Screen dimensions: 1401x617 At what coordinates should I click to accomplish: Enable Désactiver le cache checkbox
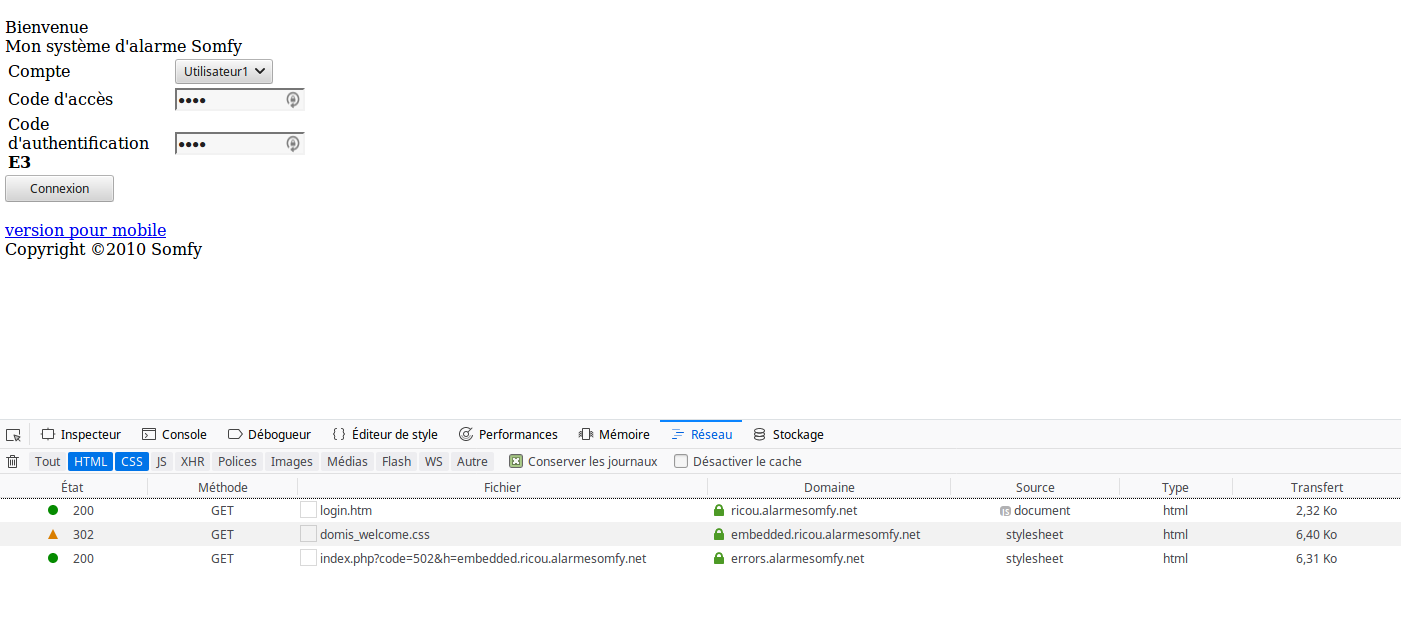coord(681,461)
